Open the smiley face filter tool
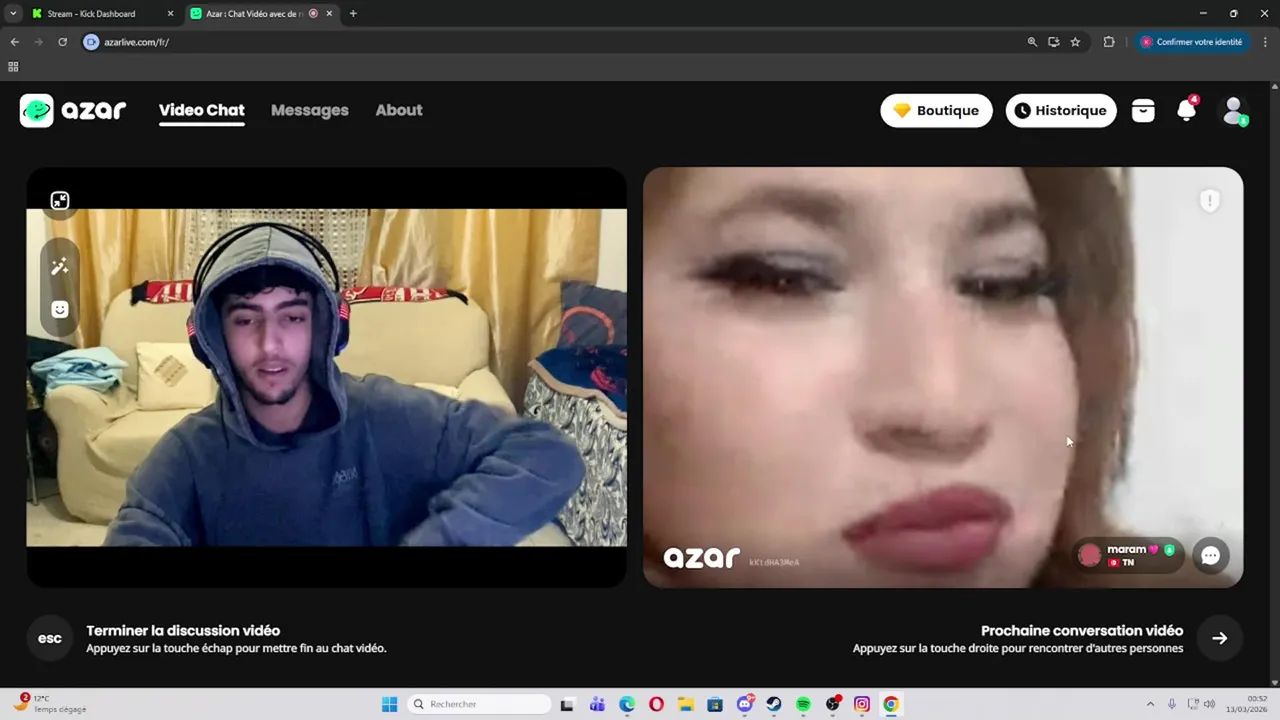Screen dimensions: 1280x720 (x=60, y=309)
